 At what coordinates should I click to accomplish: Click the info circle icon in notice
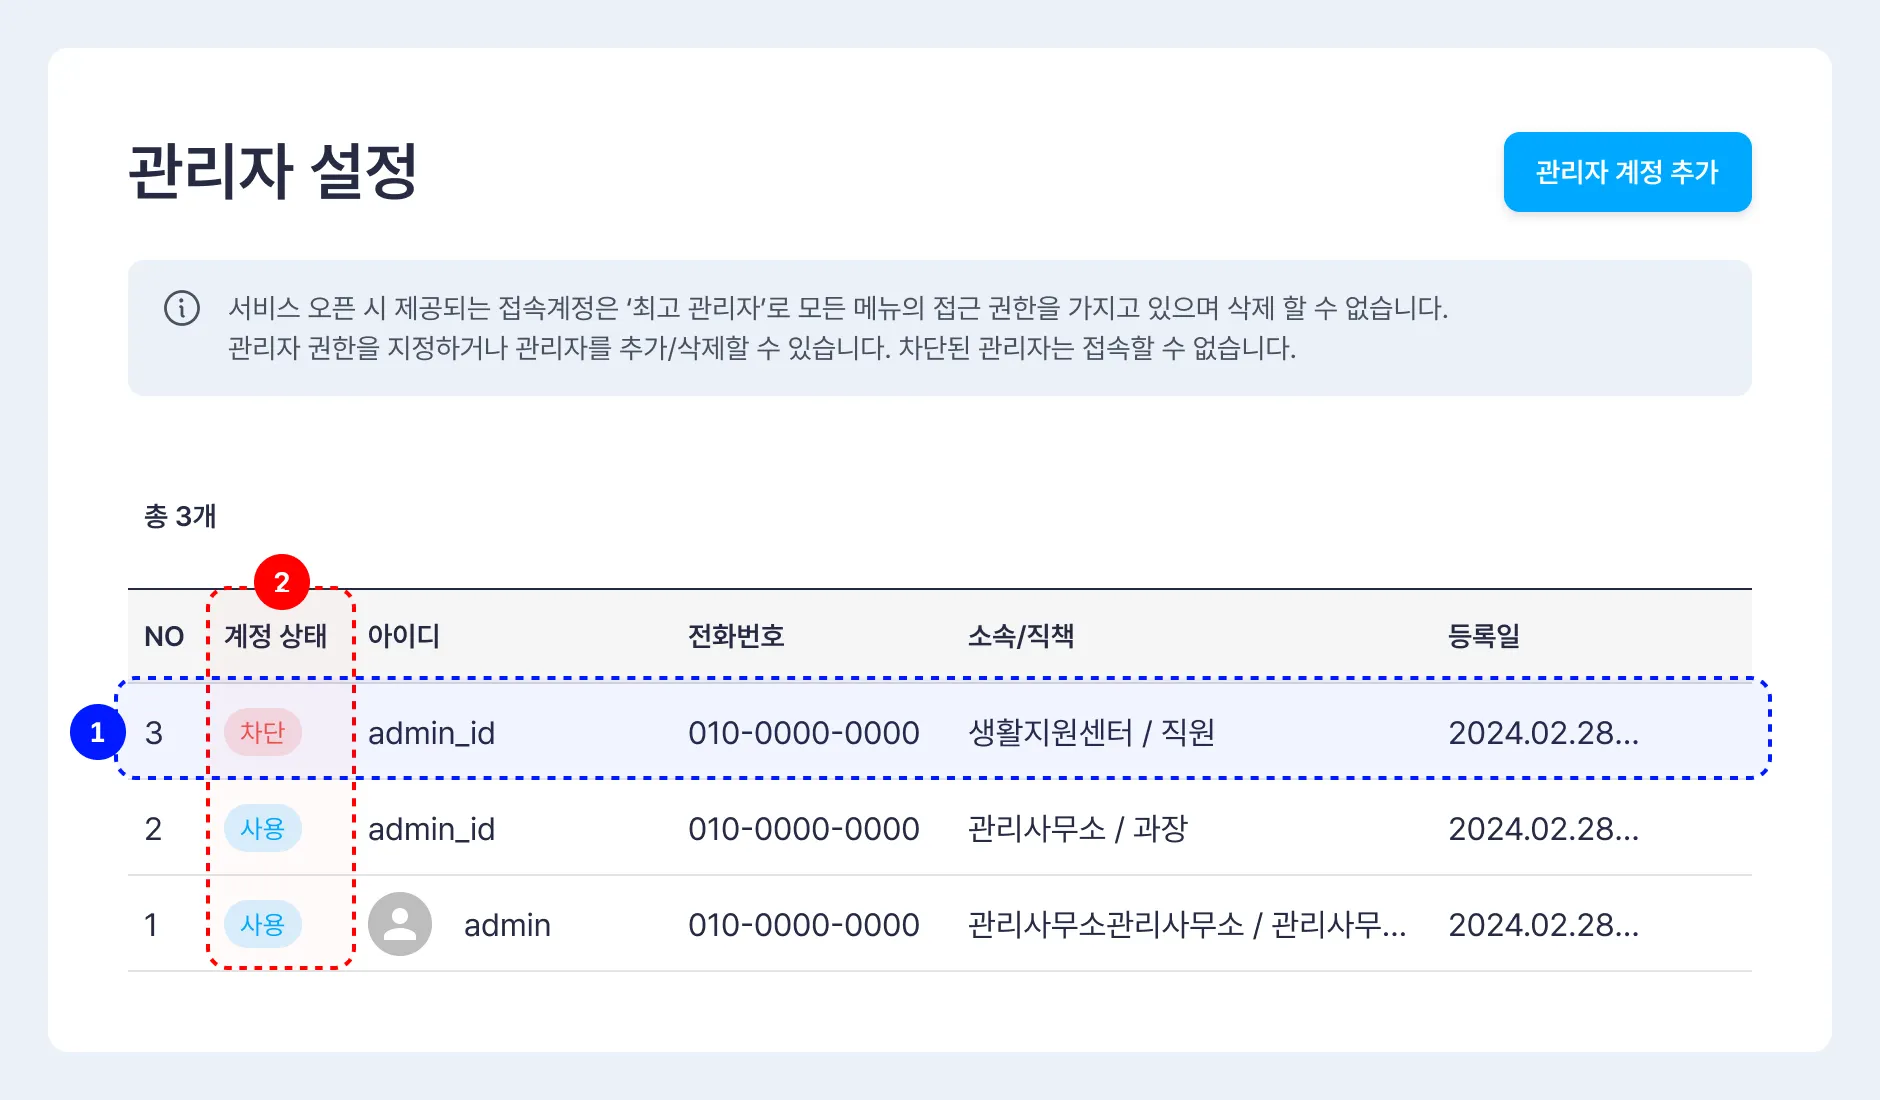coord(182,308)
